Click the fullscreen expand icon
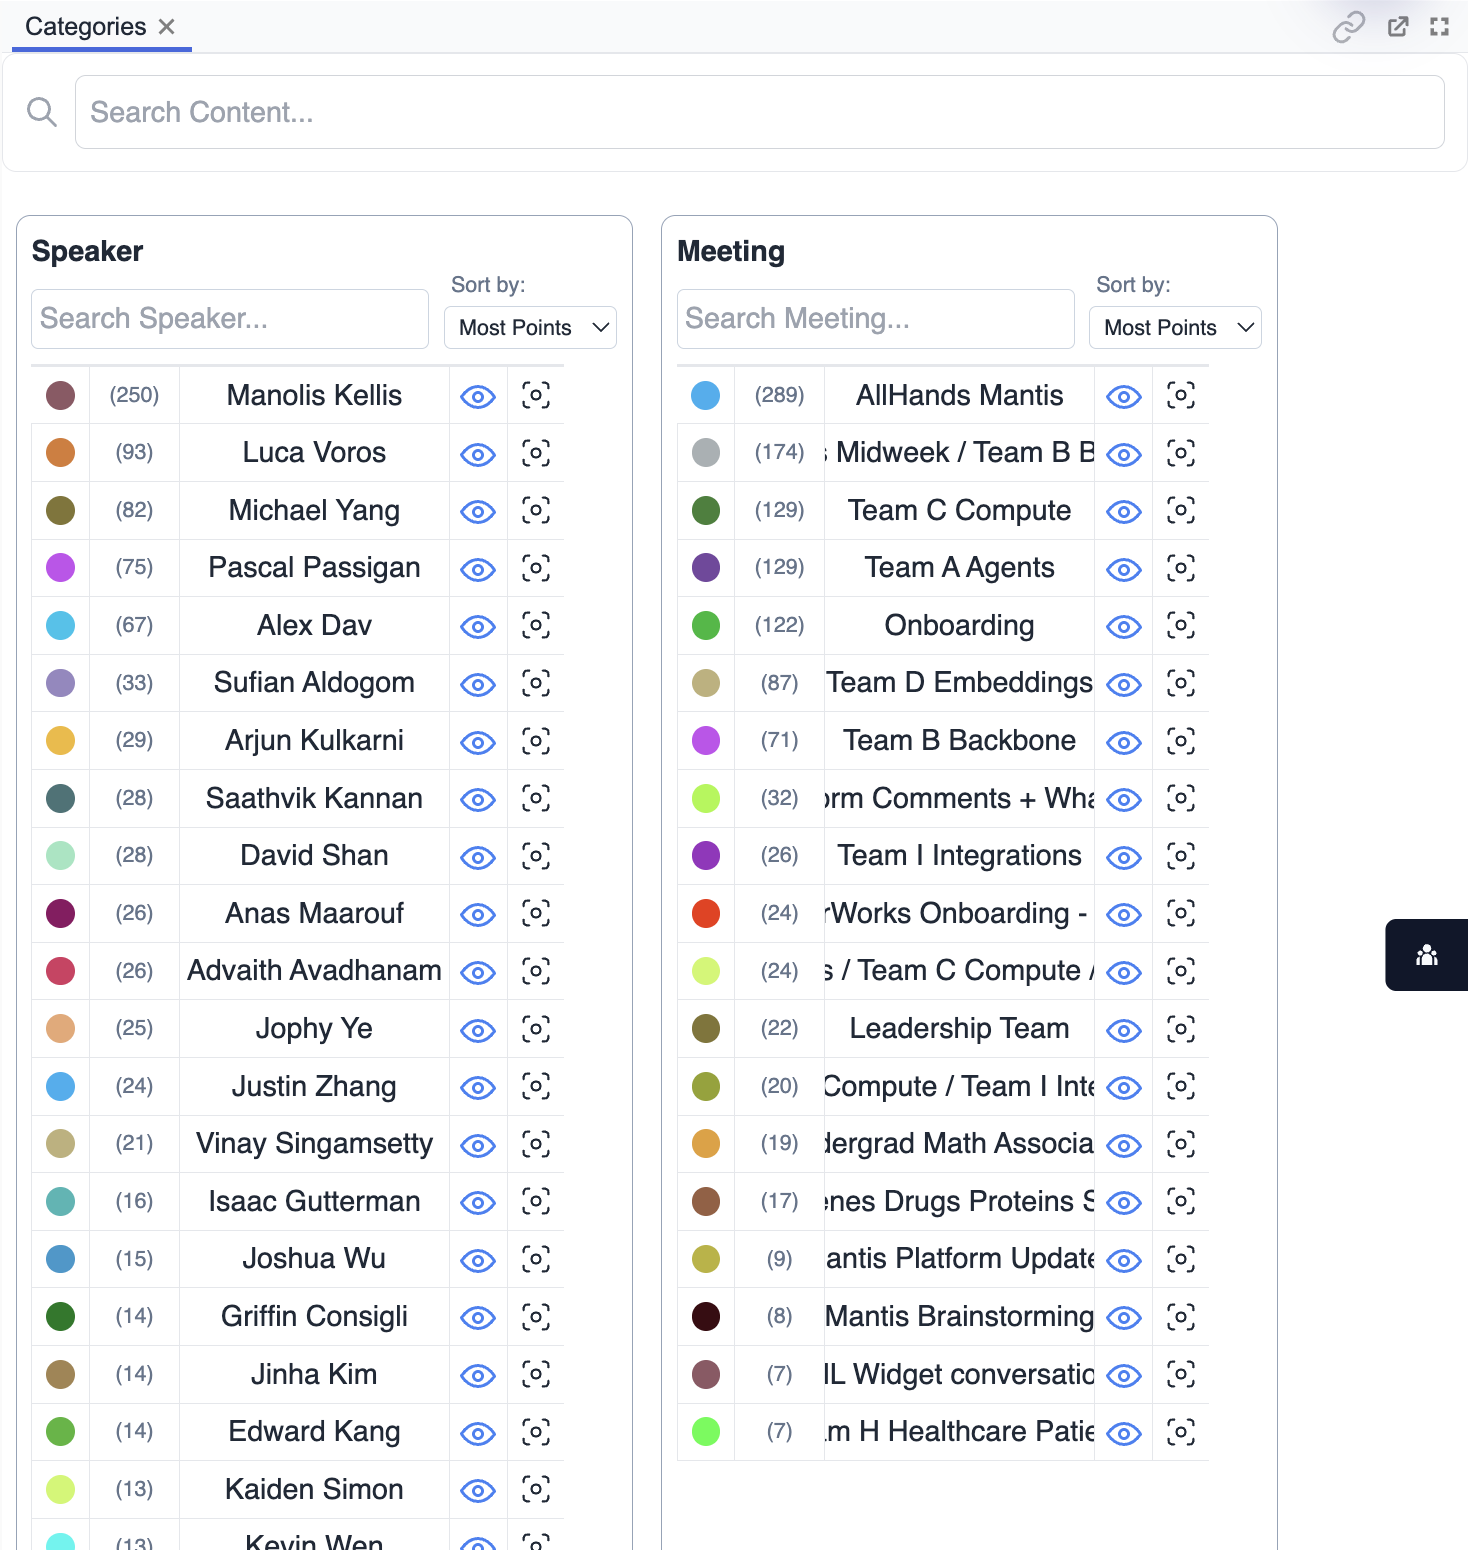1468x1550 pixels. coord(1439,27)
